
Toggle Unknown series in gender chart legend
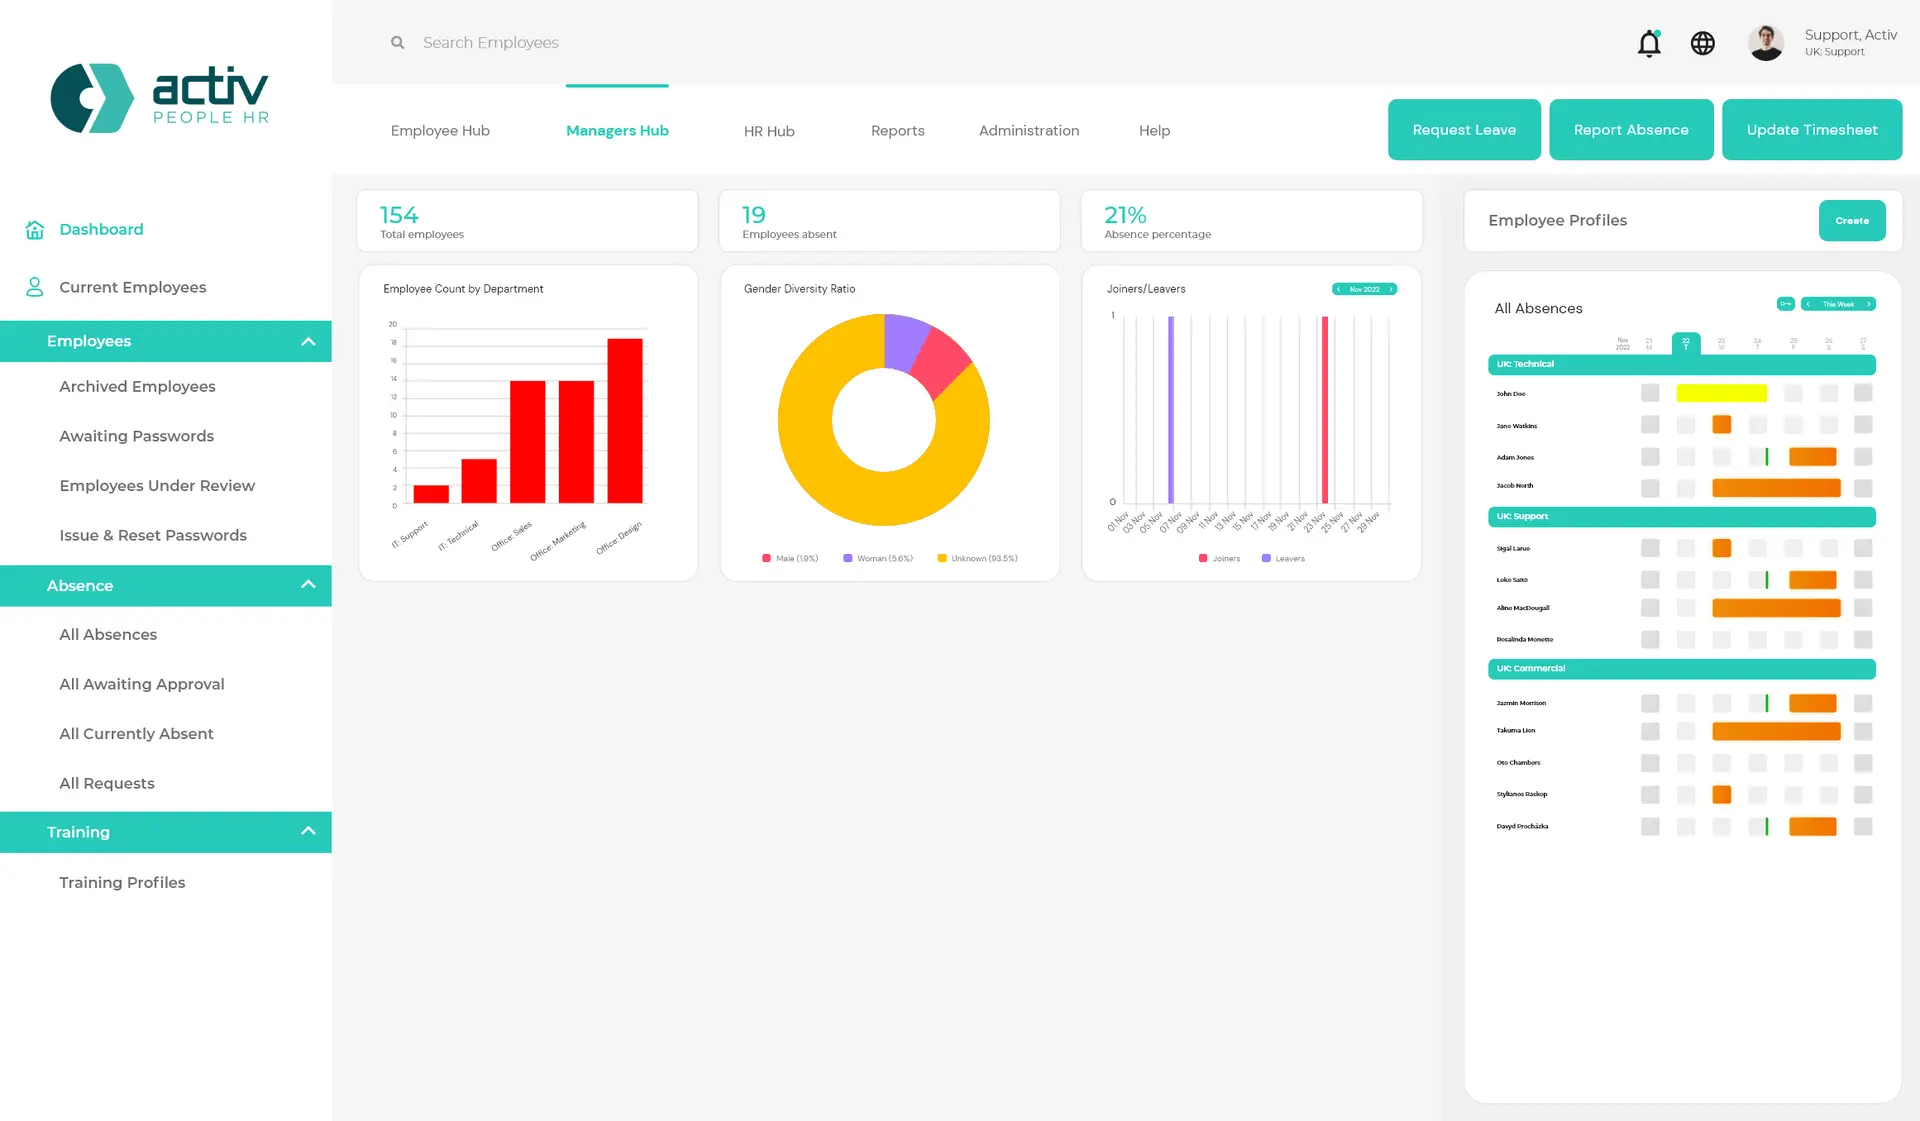[x=977, y=558]
